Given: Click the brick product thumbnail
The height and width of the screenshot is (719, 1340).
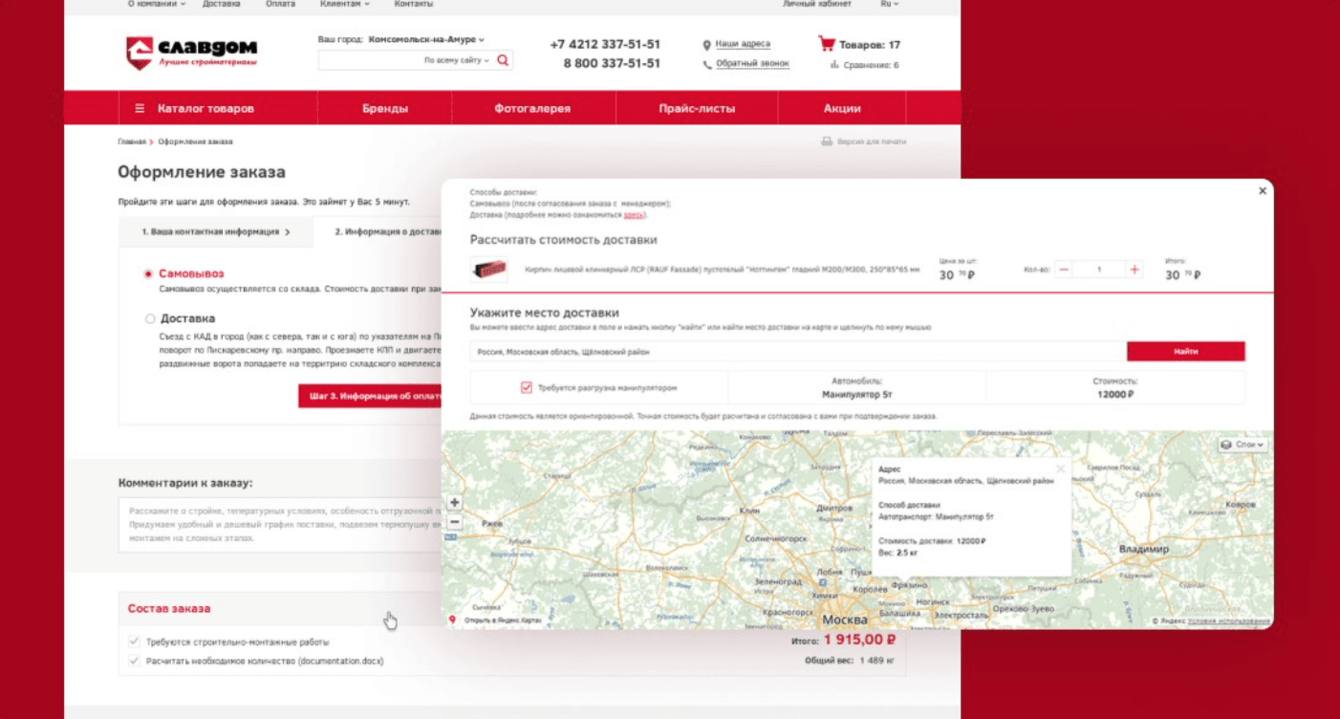Looking at the screenshot, I should 489,270.
